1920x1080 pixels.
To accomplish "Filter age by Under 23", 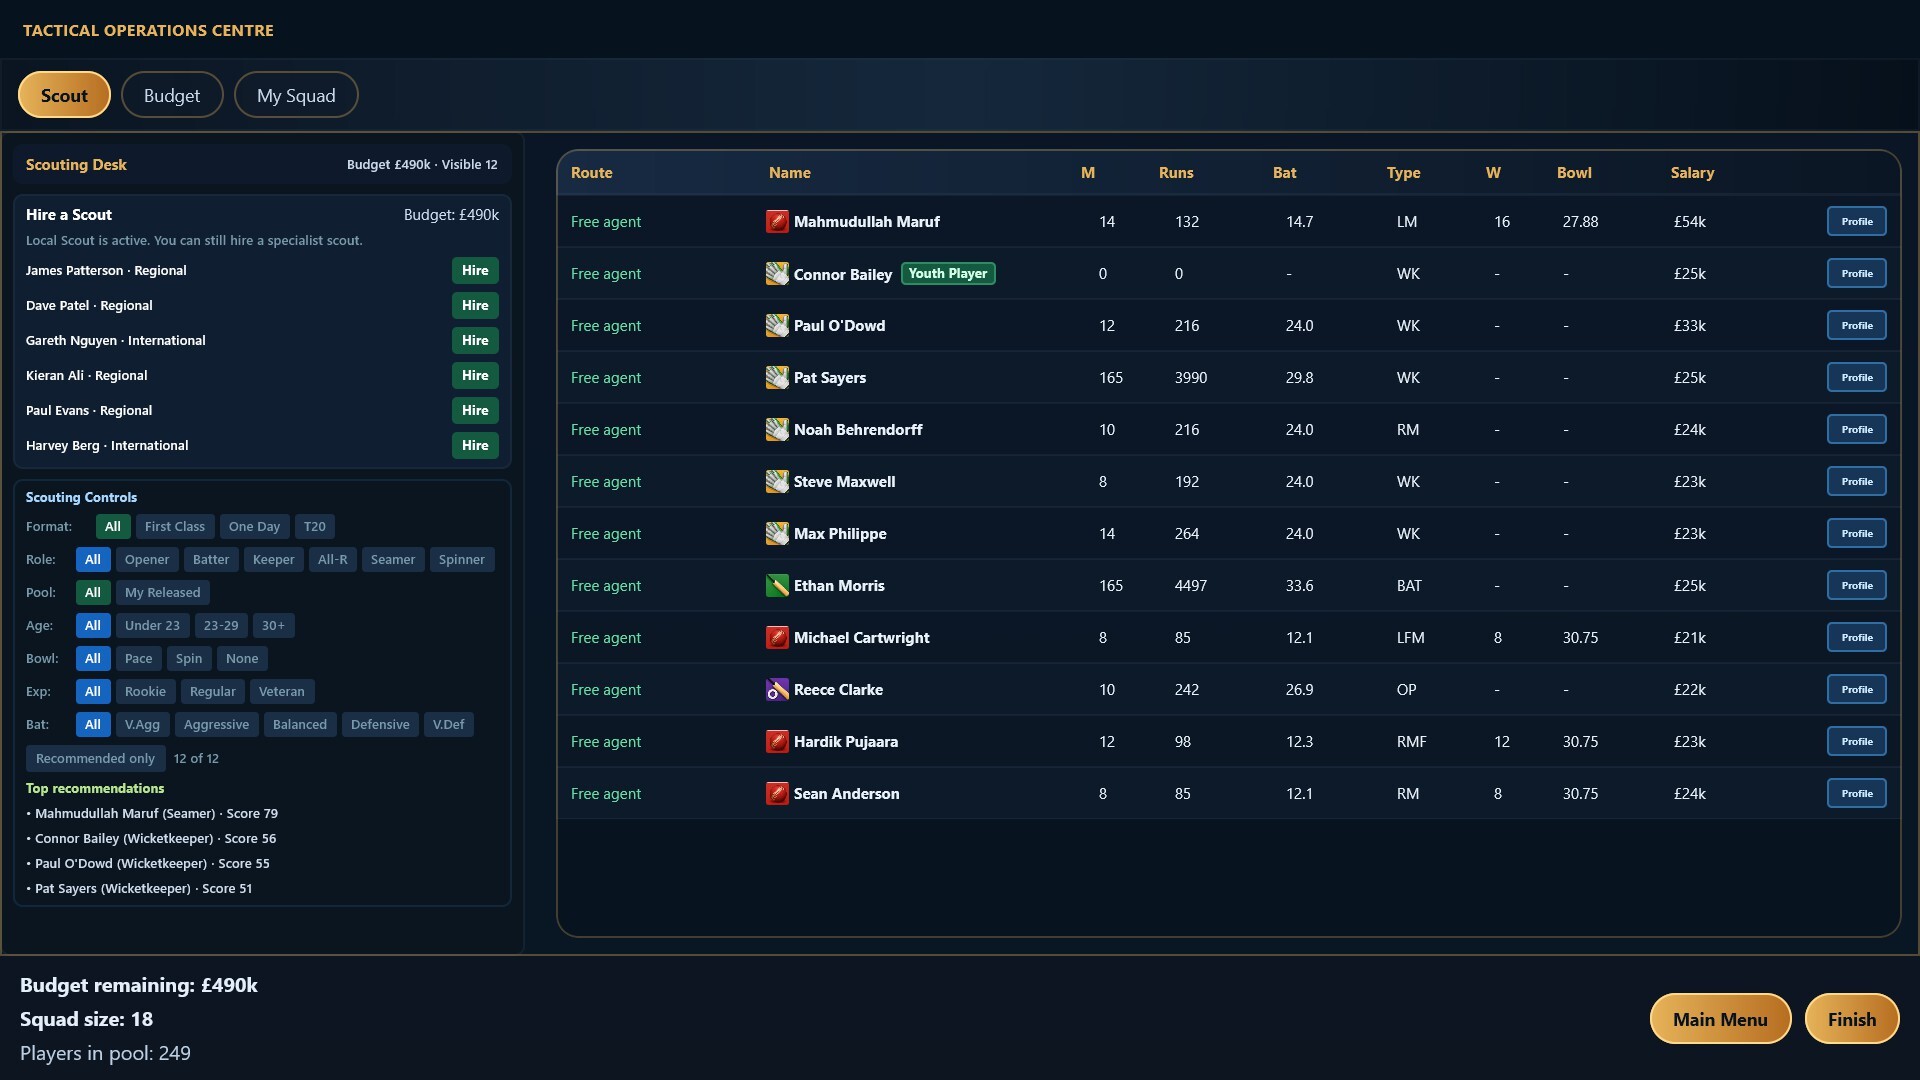I will point(152,626).
